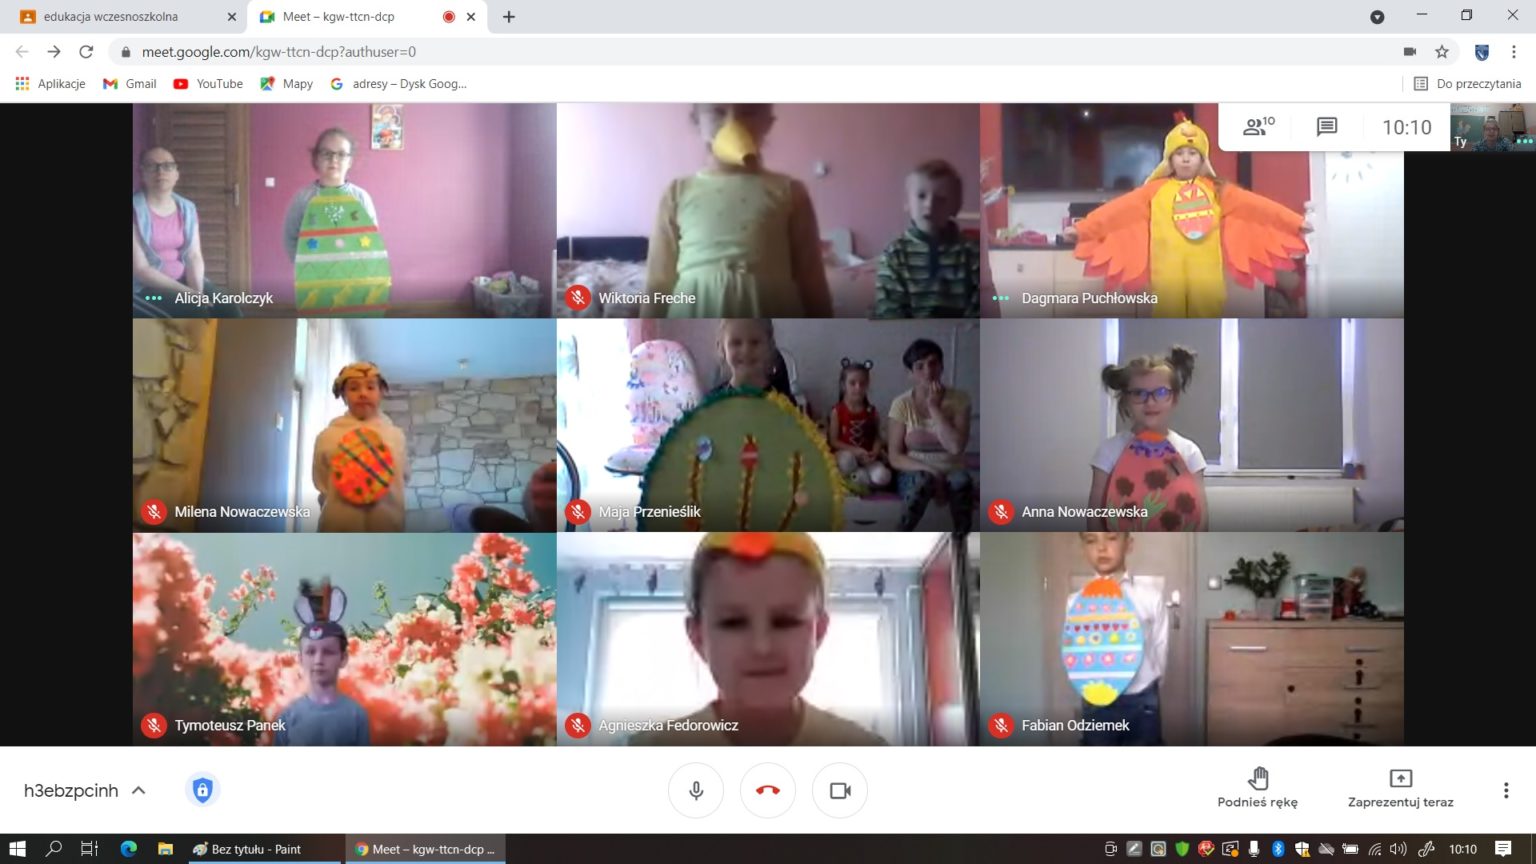Open the tab search dropdown
Viewport: 1536px width, 864px height.
[1377, 17]
